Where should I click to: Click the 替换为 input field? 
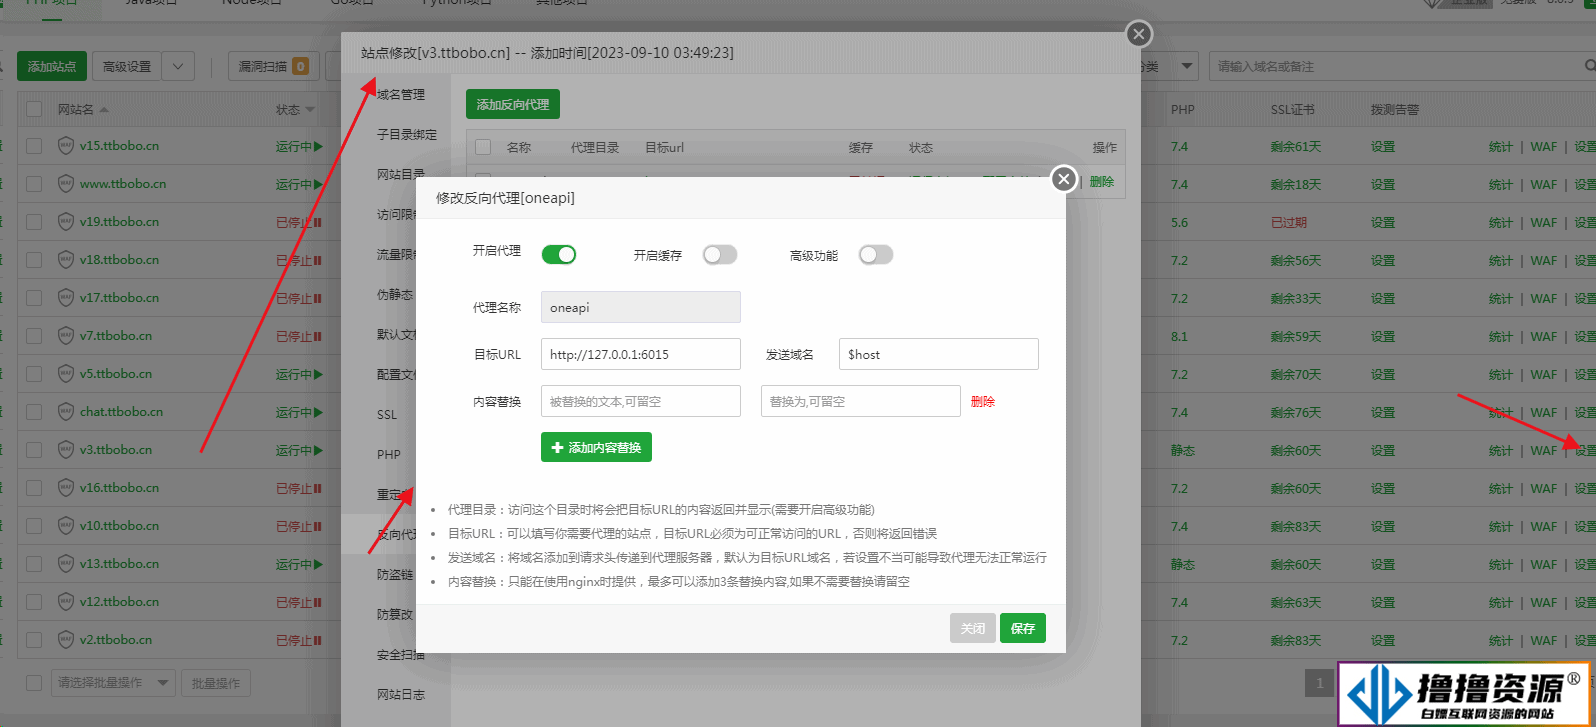861,401
